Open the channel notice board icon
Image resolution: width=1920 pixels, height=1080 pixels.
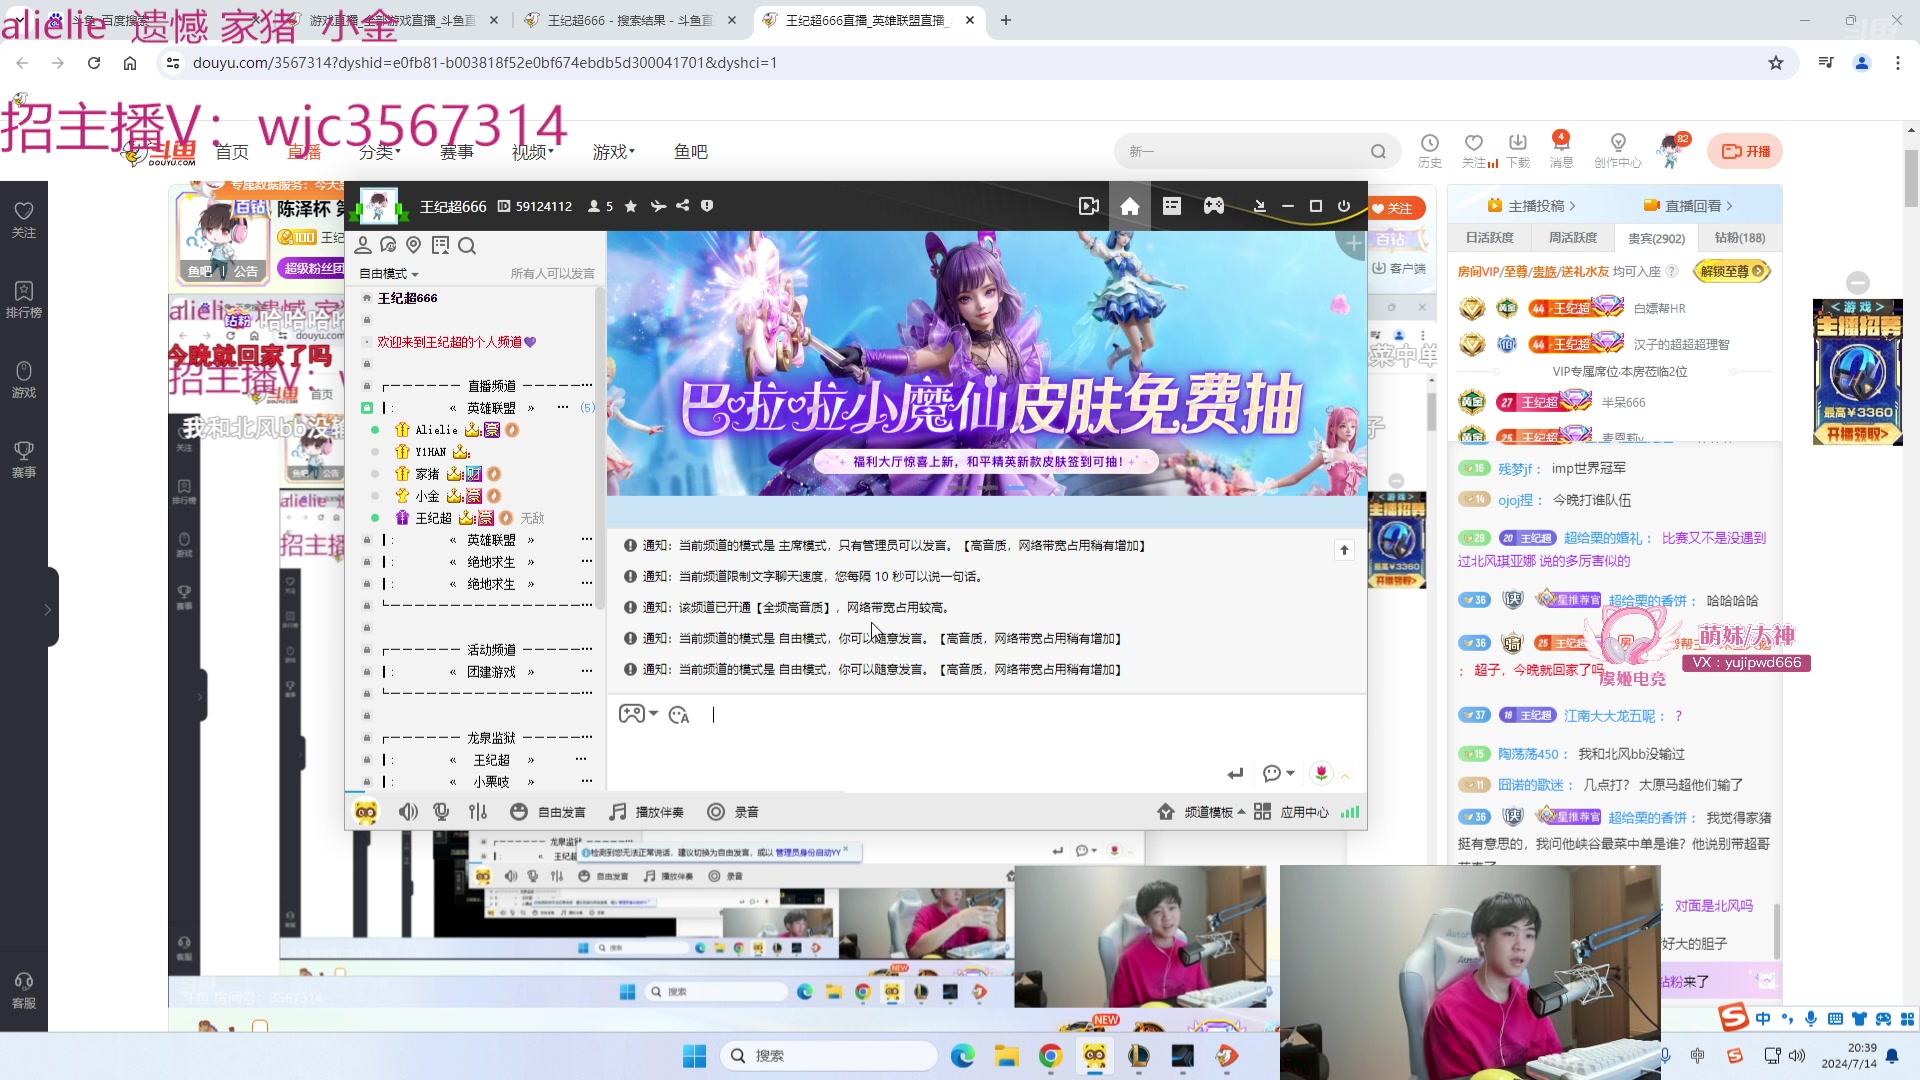(x=441, y=245)
